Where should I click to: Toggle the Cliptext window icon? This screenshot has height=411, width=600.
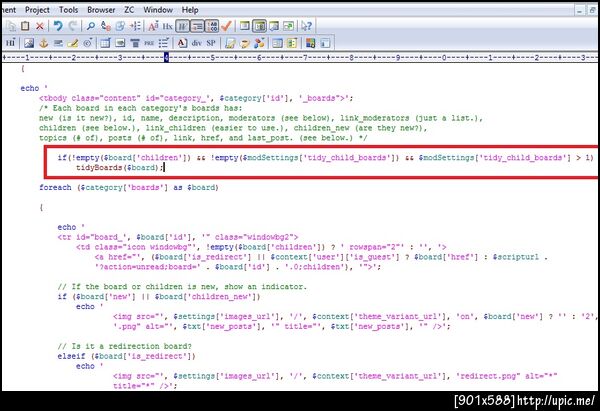245,26
